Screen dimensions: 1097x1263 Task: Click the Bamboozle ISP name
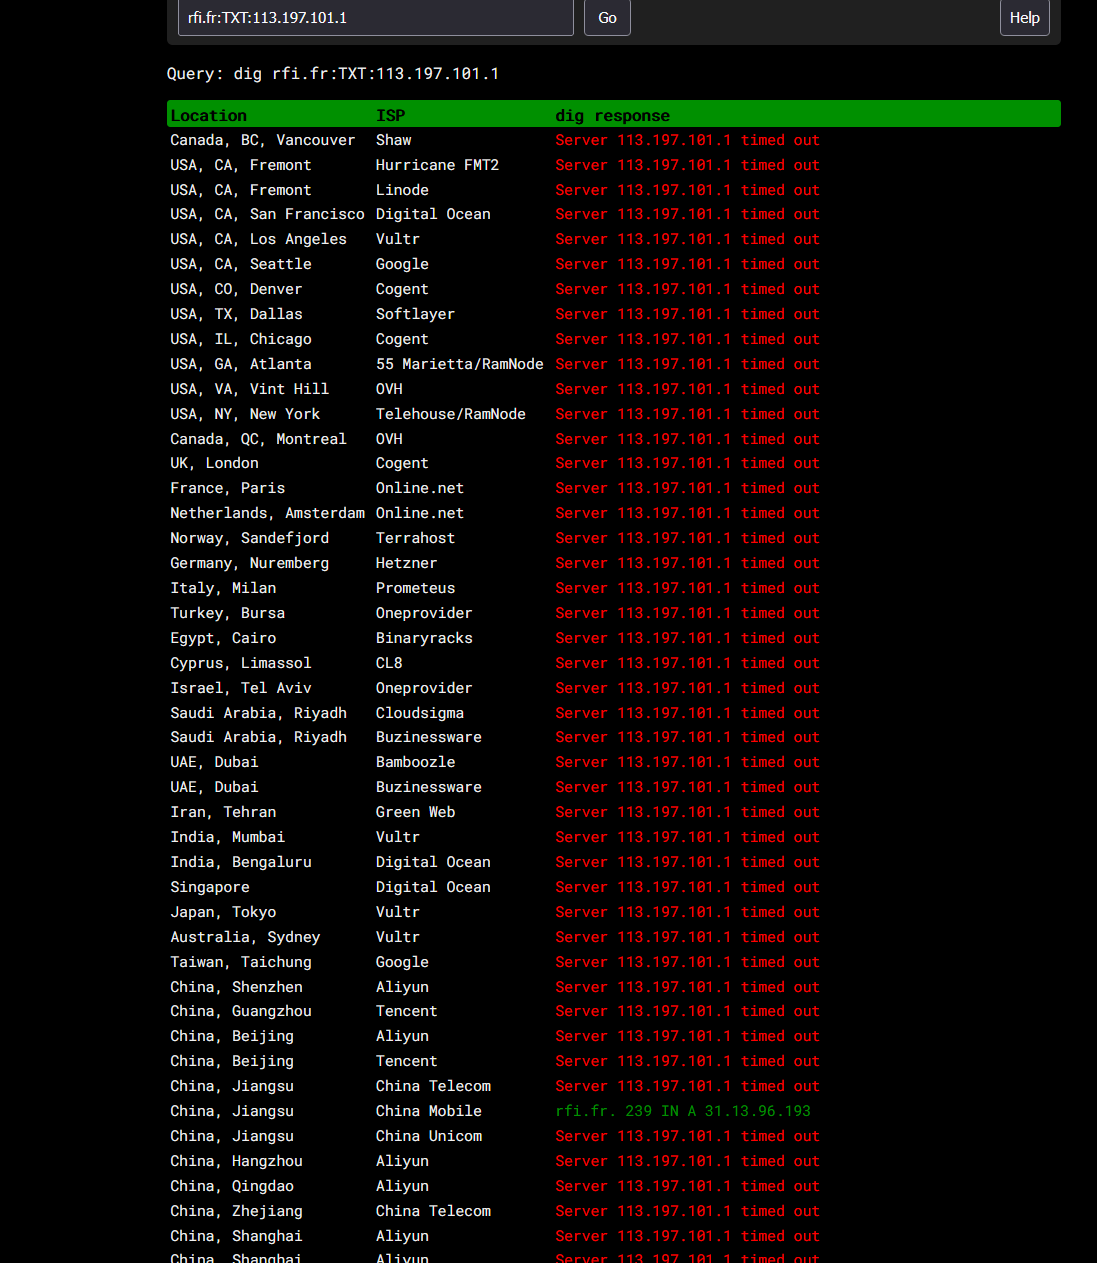click(415, 762)
